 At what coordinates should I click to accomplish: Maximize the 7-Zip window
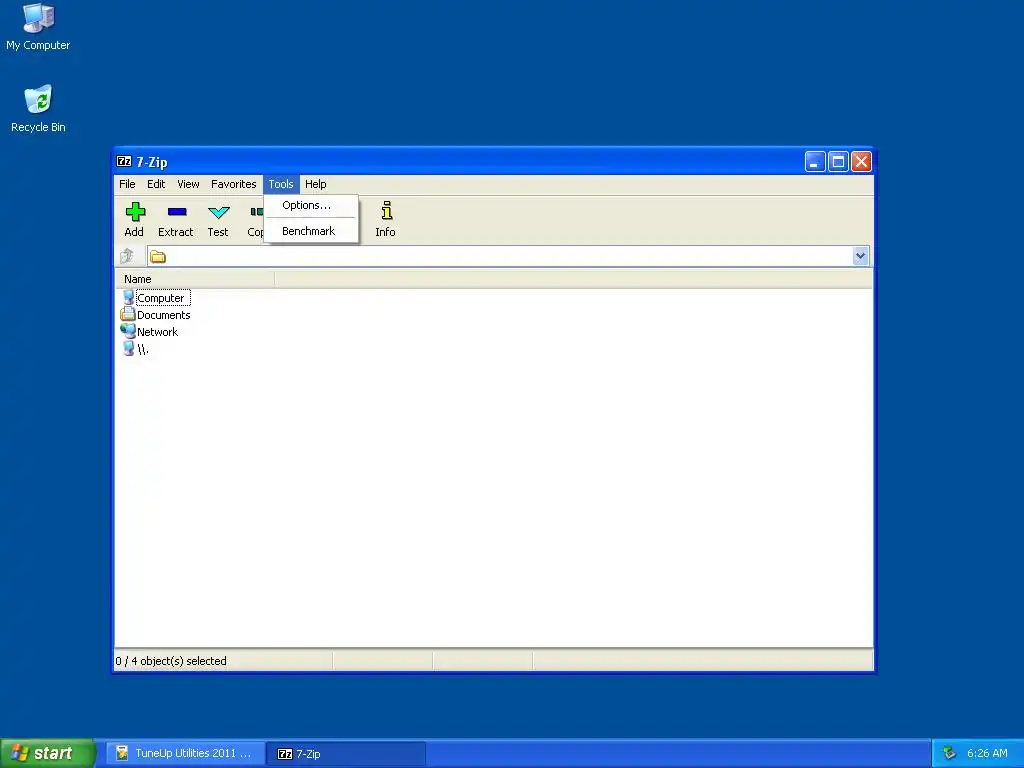839,161
